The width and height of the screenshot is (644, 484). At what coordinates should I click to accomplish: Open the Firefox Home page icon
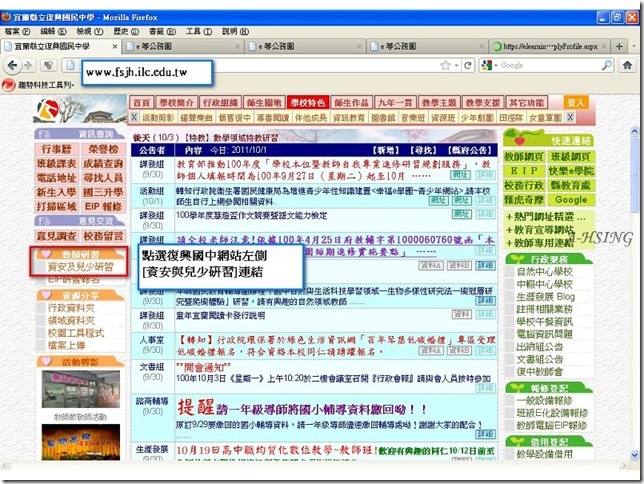click(x=627, y=65)
